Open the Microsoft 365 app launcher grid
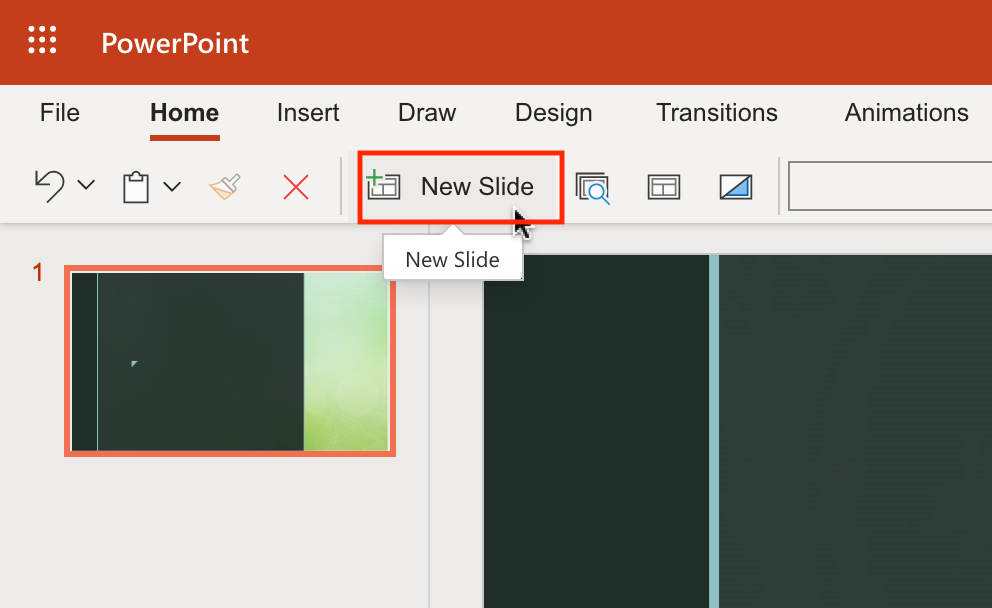 click(x=42, y=42)
